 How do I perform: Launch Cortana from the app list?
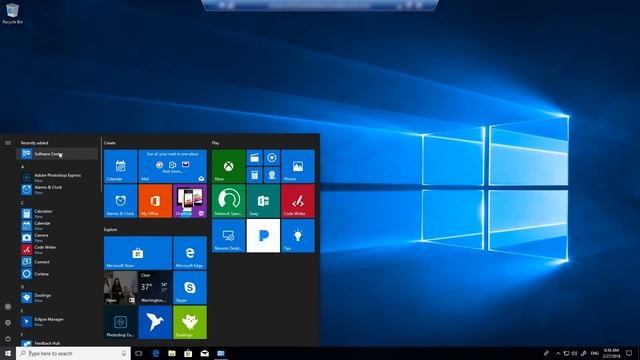click(x=57, y=273)
